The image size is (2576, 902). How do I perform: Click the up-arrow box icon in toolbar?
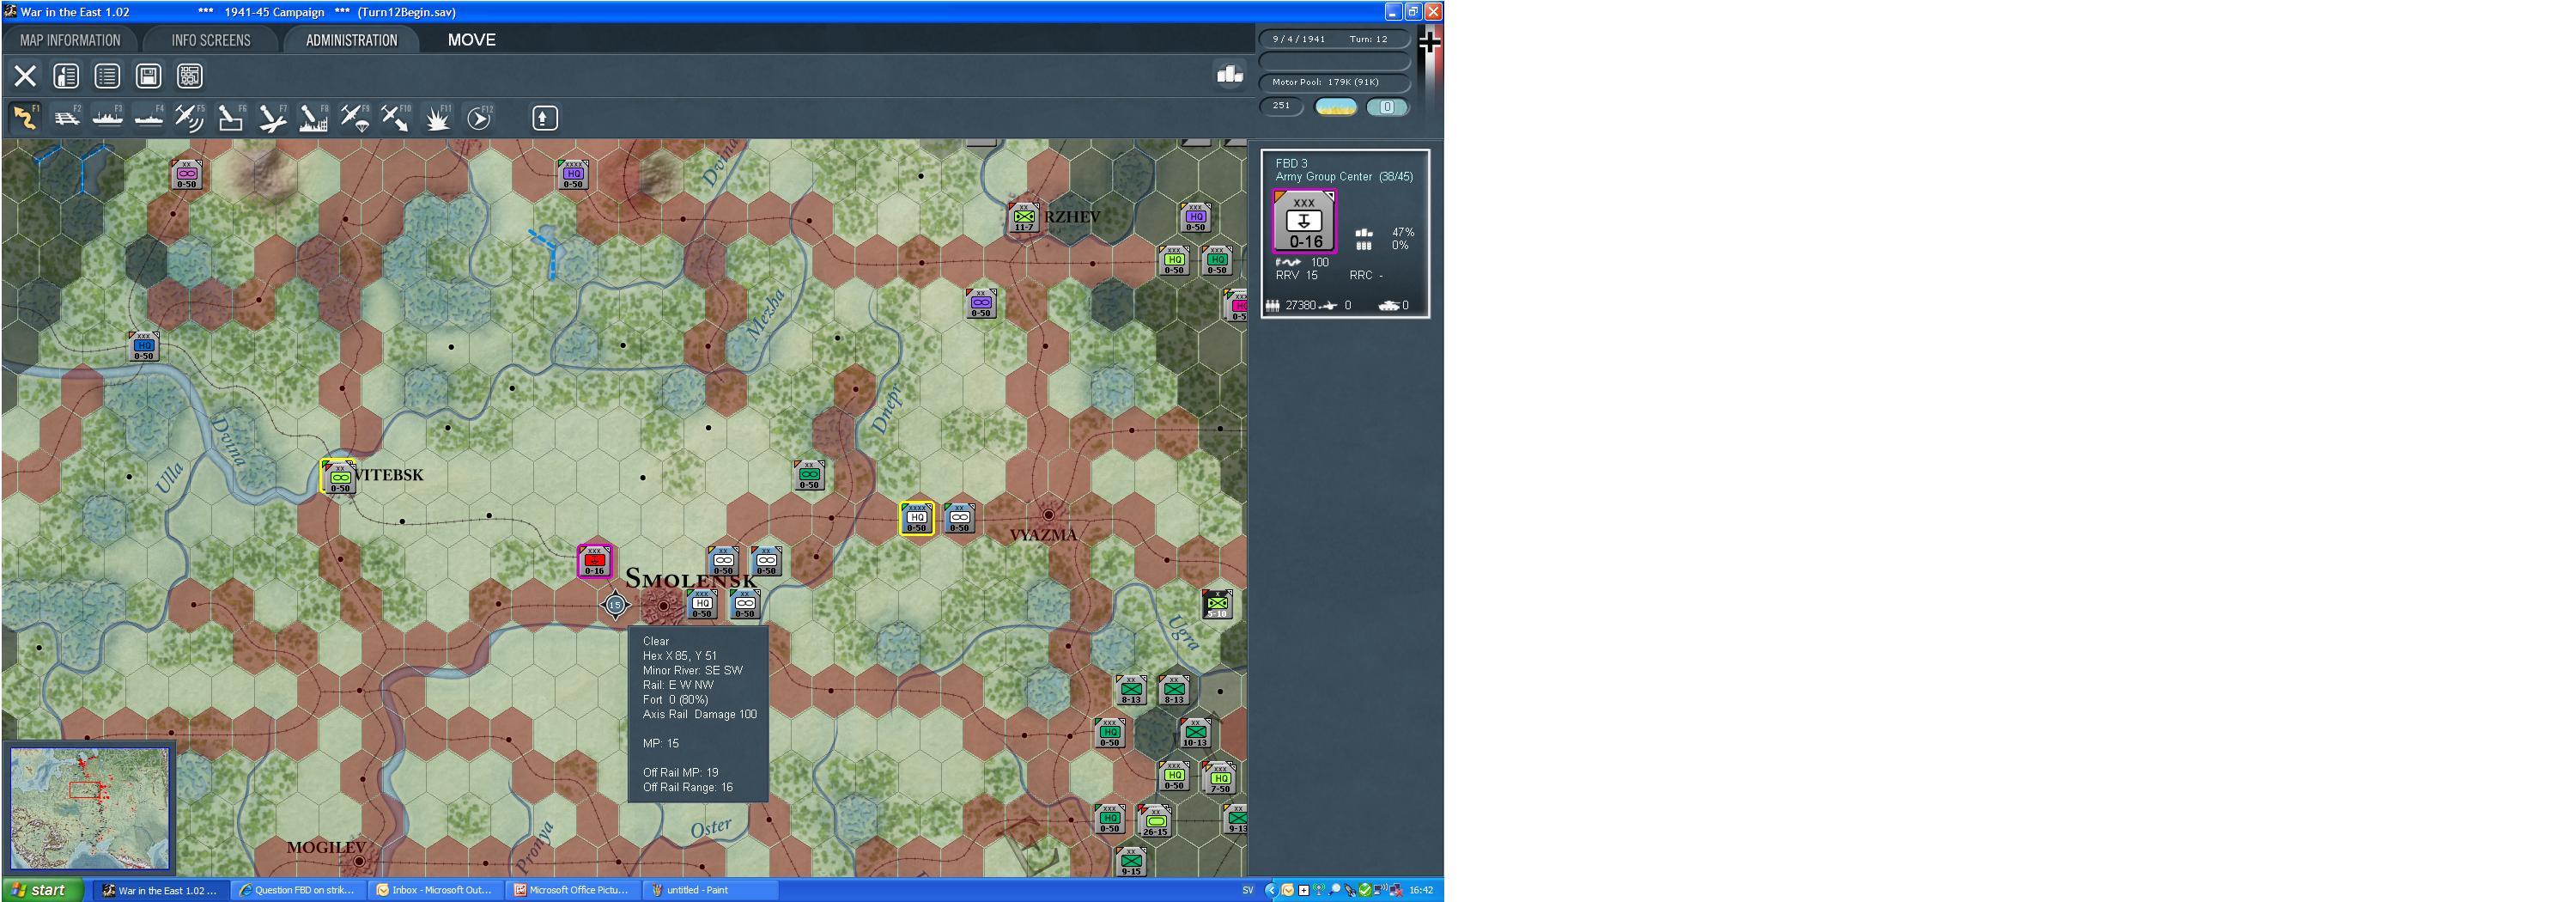tap(544, 118)
